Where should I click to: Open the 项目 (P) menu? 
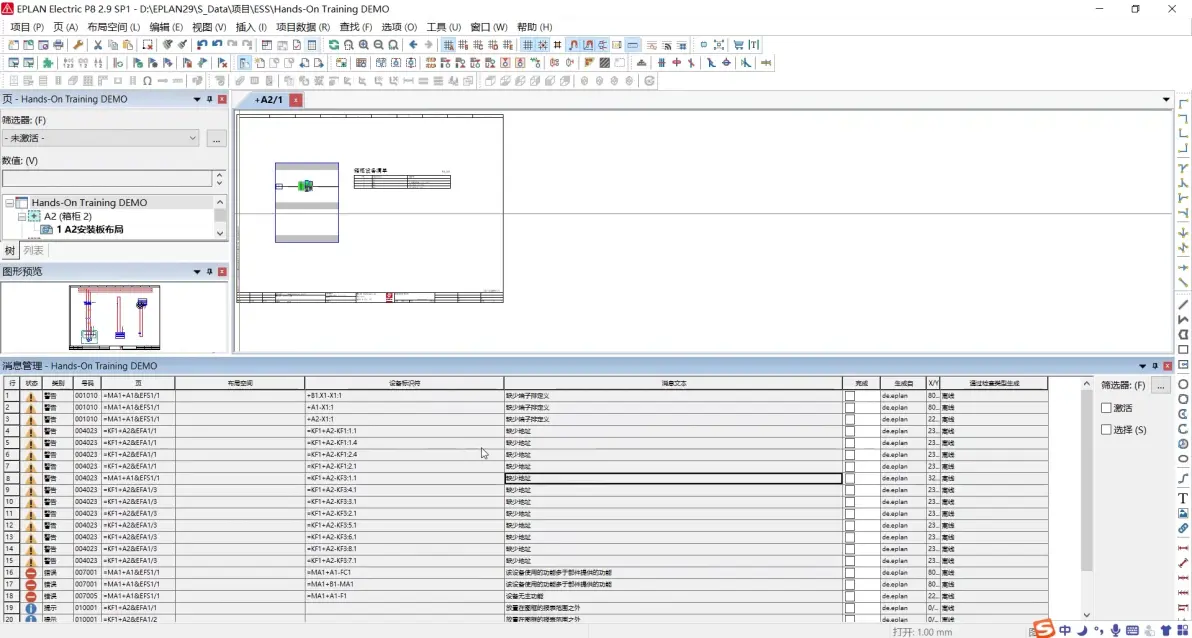pos(27,27)
